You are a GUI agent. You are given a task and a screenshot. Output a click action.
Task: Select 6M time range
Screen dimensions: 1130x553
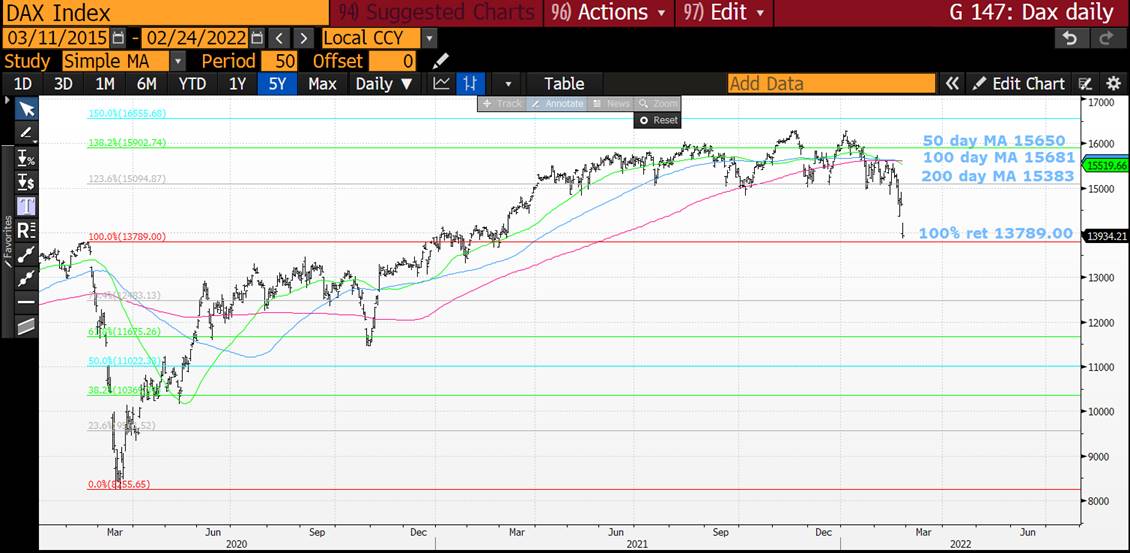pos(146,84)
